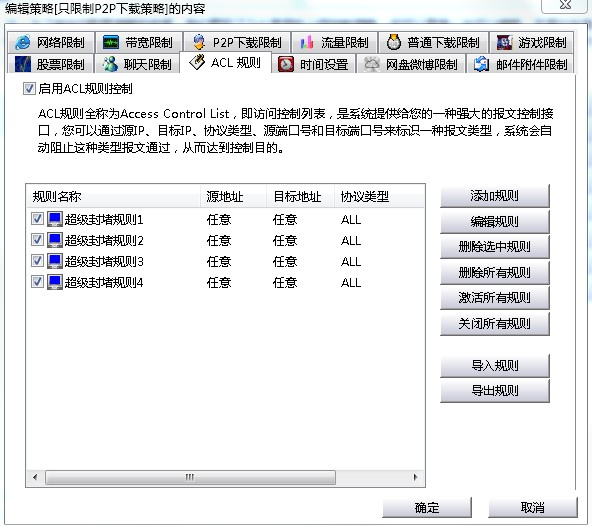Click the 带宽限制 bandwidth monitor icon
Screen dimensions: 592x528
pyautogui.click(x=111, y=42)
